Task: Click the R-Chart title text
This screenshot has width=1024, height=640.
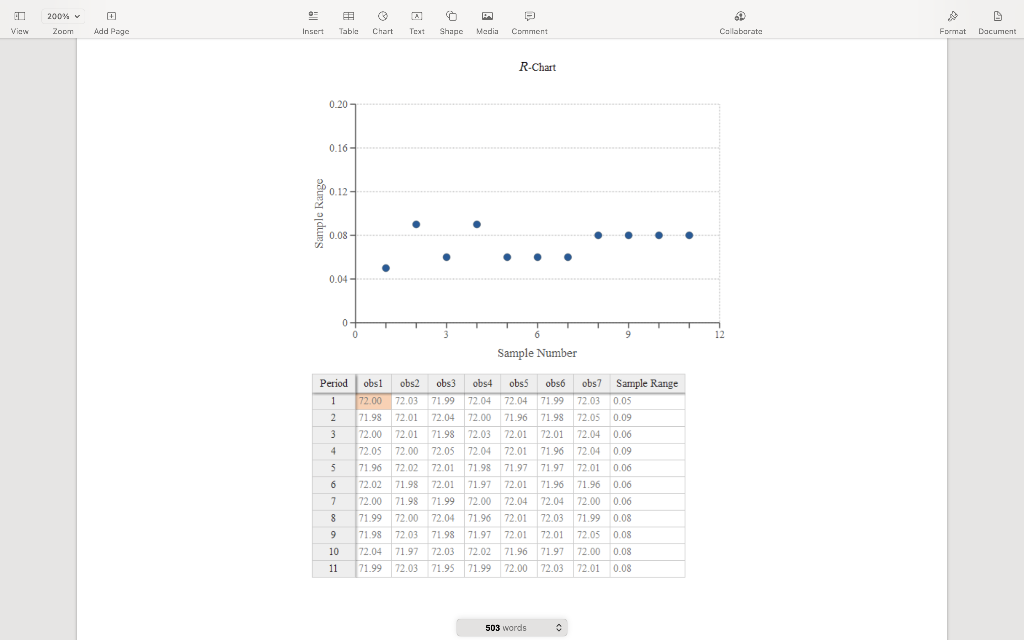Action: 537,67
